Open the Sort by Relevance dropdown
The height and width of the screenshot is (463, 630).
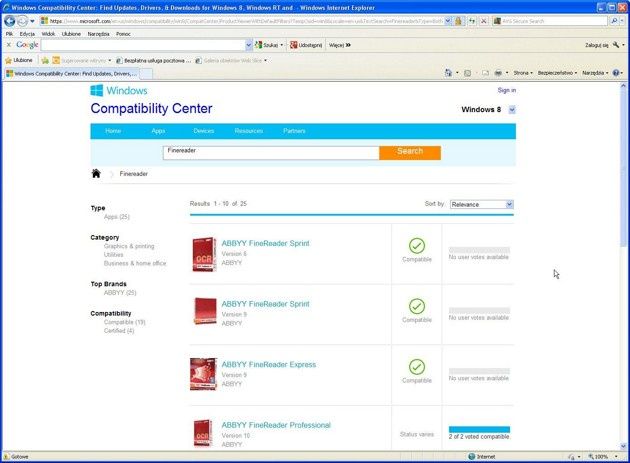[x=482, y=205]
